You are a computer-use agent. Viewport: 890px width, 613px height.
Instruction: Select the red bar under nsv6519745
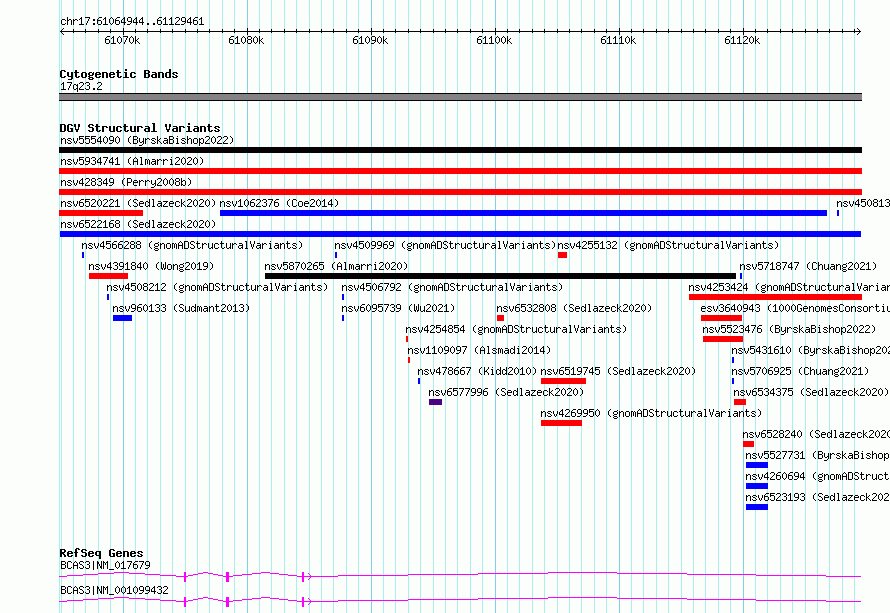(x=564, y=381)
